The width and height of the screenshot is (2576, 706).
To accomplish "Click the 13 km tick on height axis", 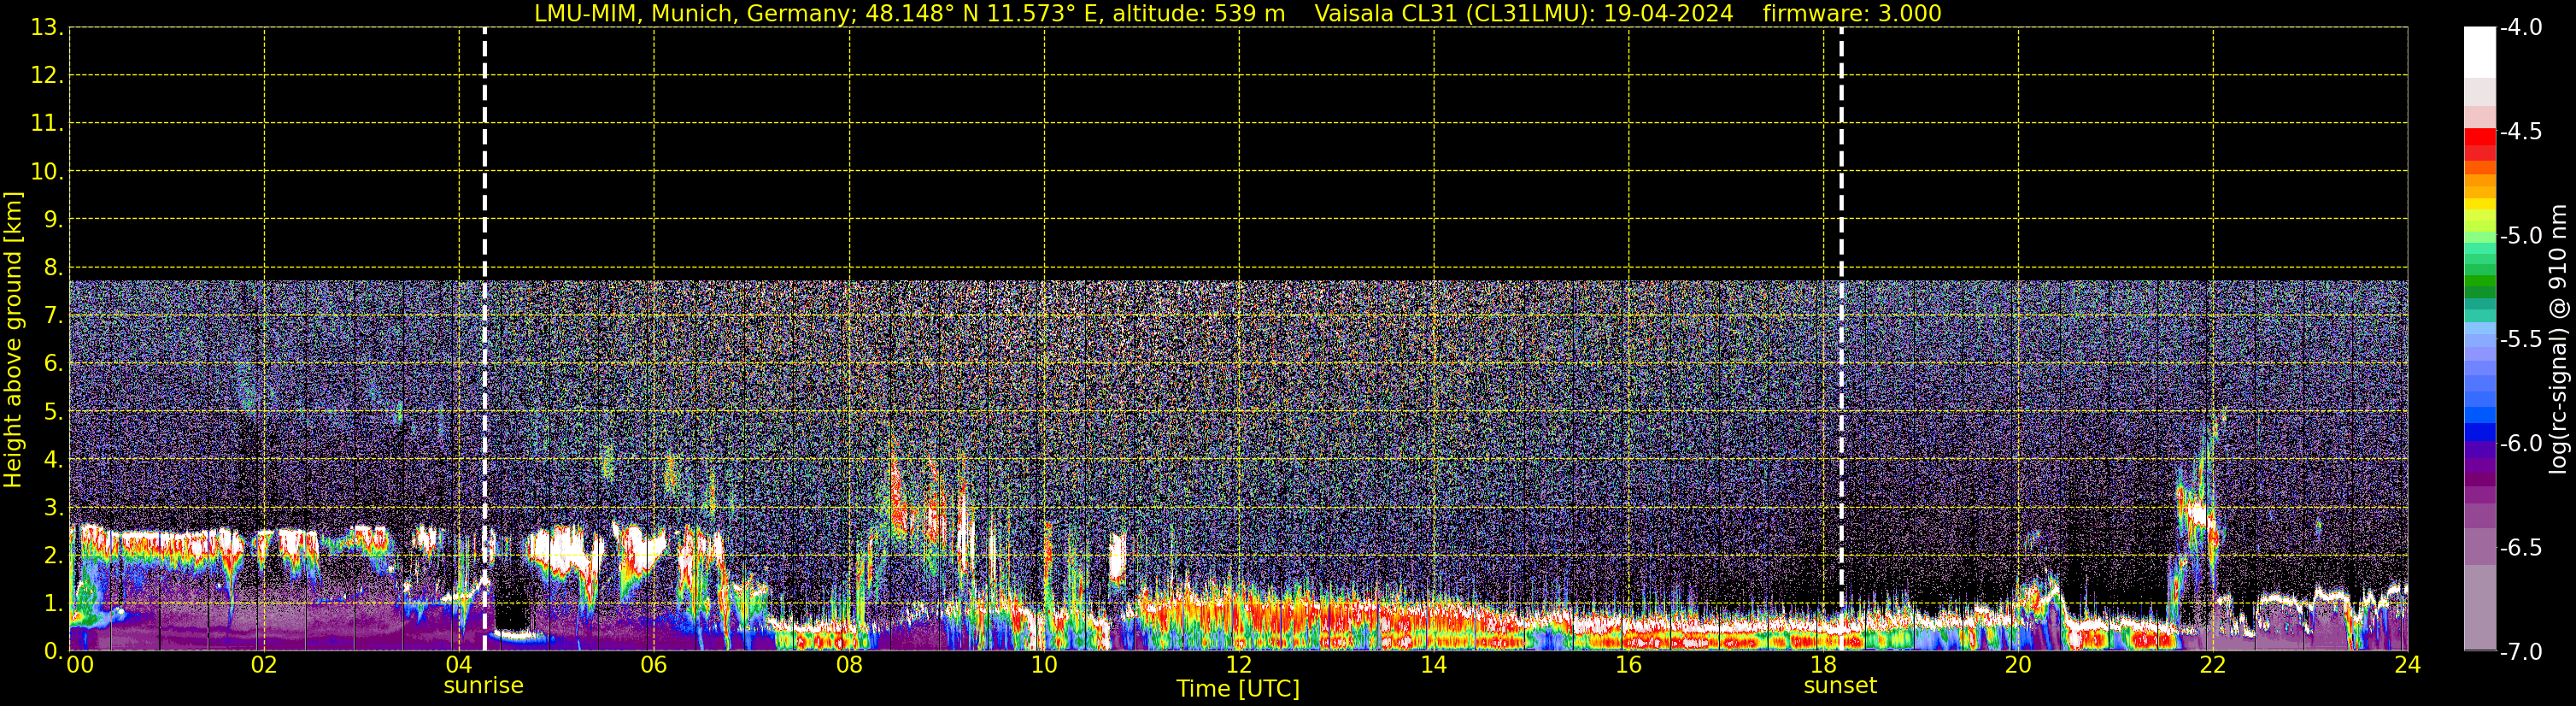I will point(46,28).
